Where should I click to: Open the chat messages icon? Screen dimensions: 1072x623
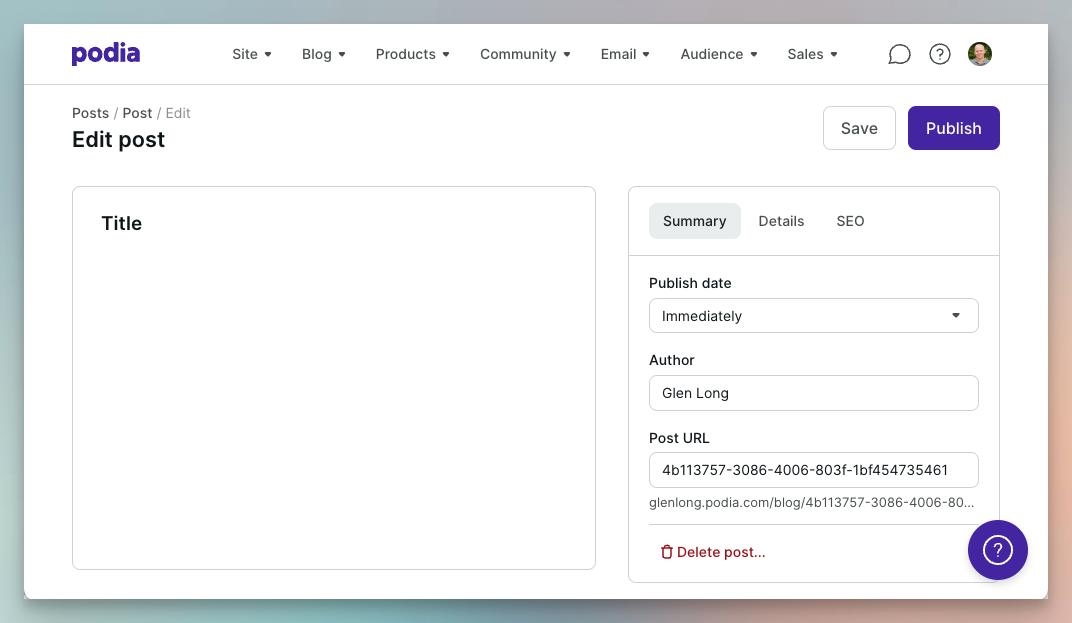pos(899,54)
